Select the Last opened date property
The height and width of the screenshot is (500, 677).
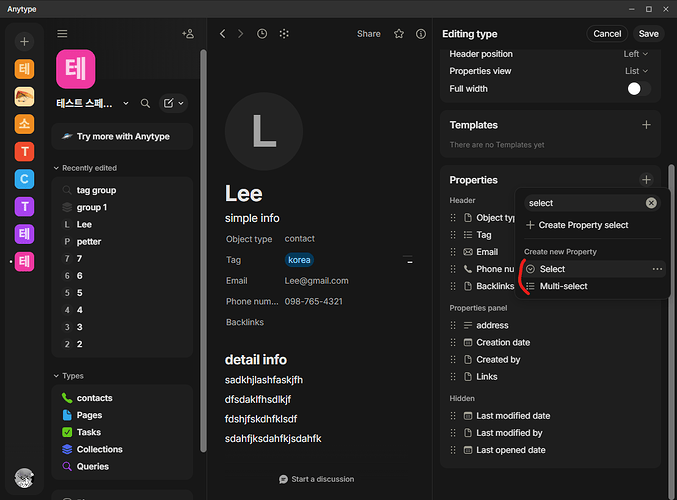pos(550,450)
